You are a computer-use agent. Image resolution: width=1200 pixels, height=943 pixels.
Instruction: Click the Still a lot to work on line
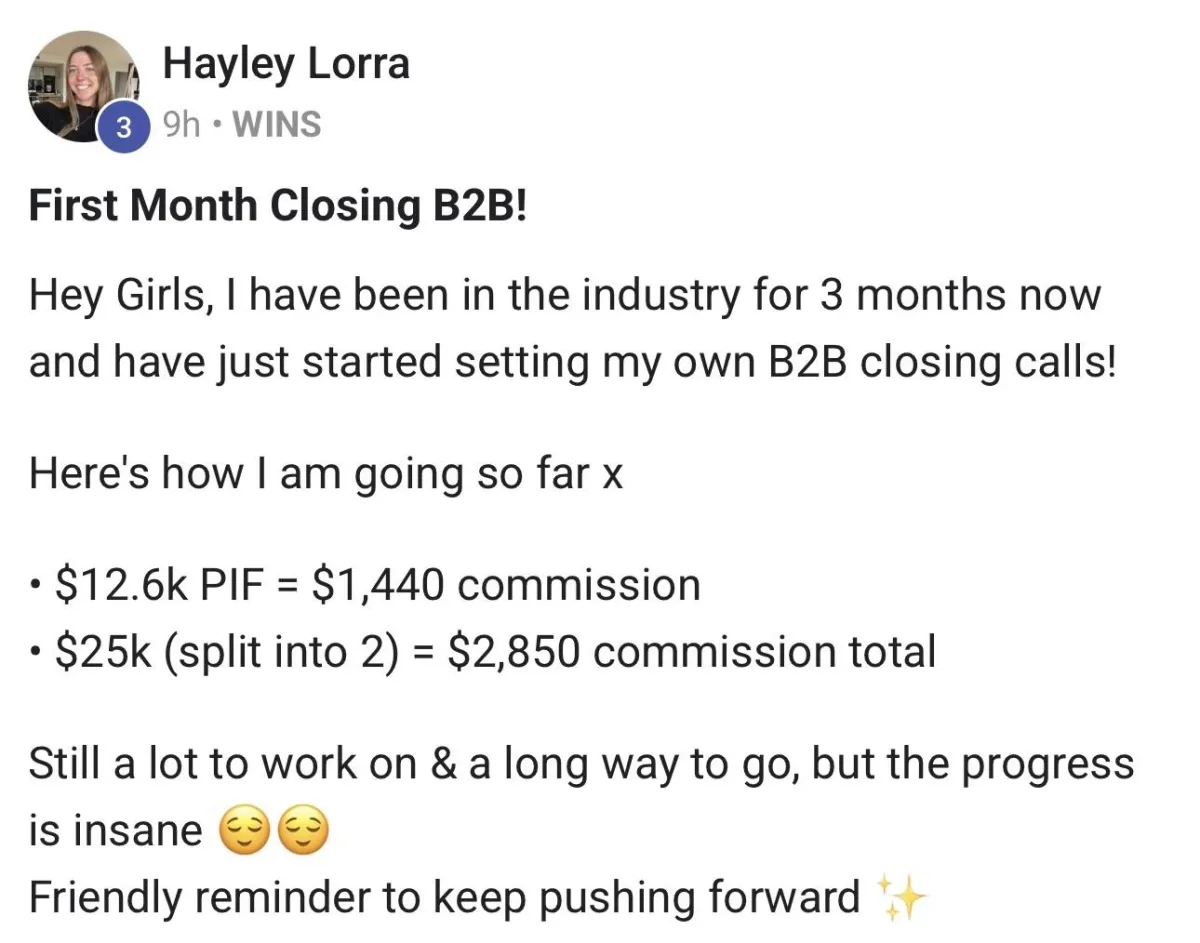click(581, 764)
